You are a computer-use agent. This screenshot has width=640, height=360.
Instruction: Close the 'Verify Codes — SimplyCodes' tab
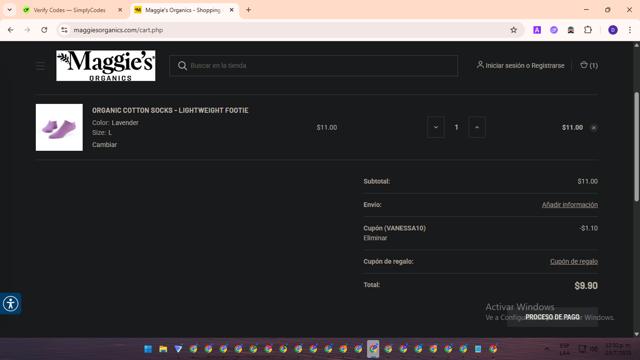pos(120,10)
